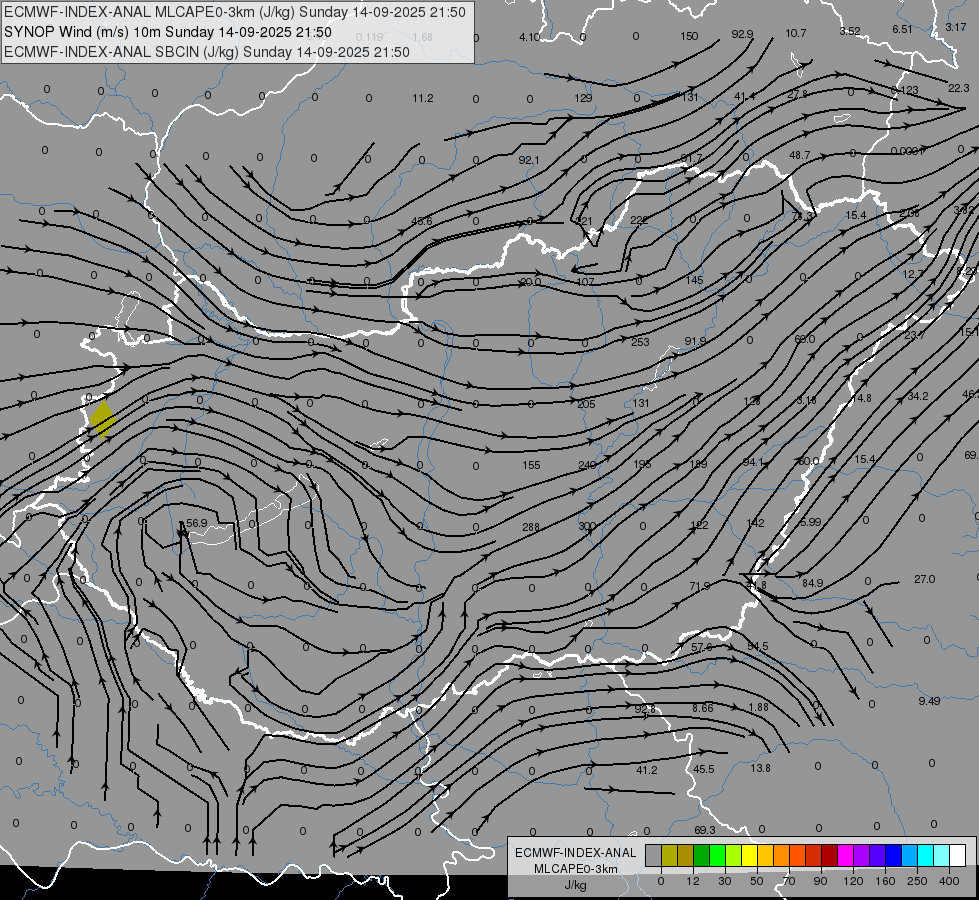Click the legend scale label 90
Viewport: 979px width, 900px height.
[820, 881]
